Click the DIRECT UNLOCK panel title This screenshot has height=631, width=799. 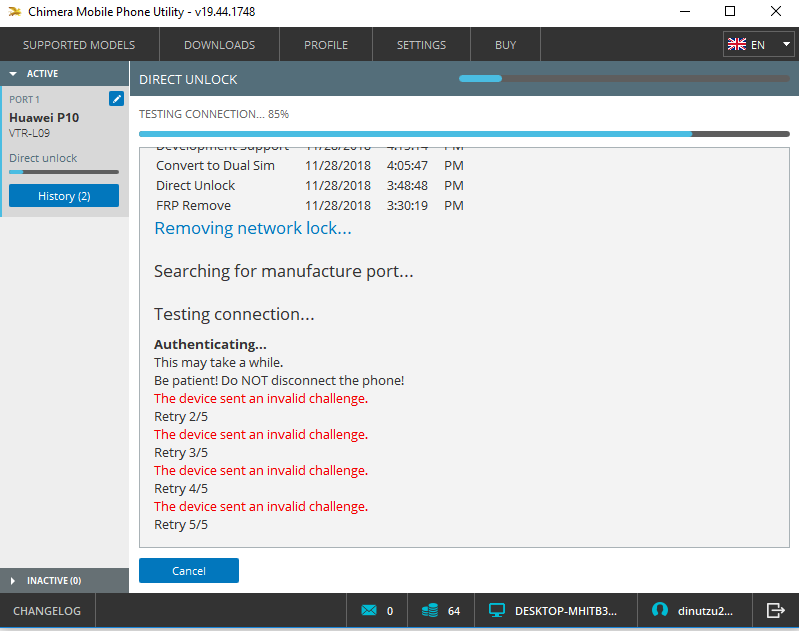tap(188, 80)
